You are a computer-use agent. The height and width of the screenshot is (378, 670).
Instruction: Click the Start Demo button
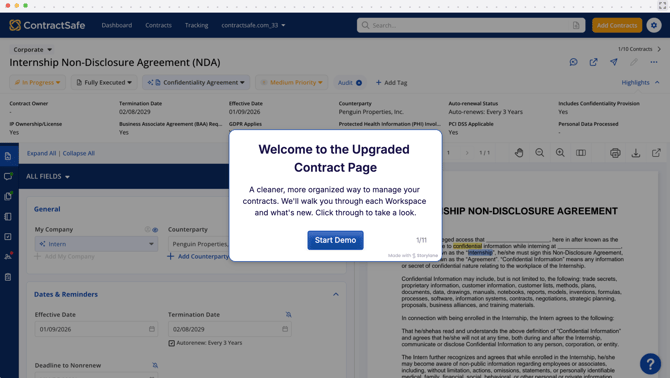click(x=335, y=240)
